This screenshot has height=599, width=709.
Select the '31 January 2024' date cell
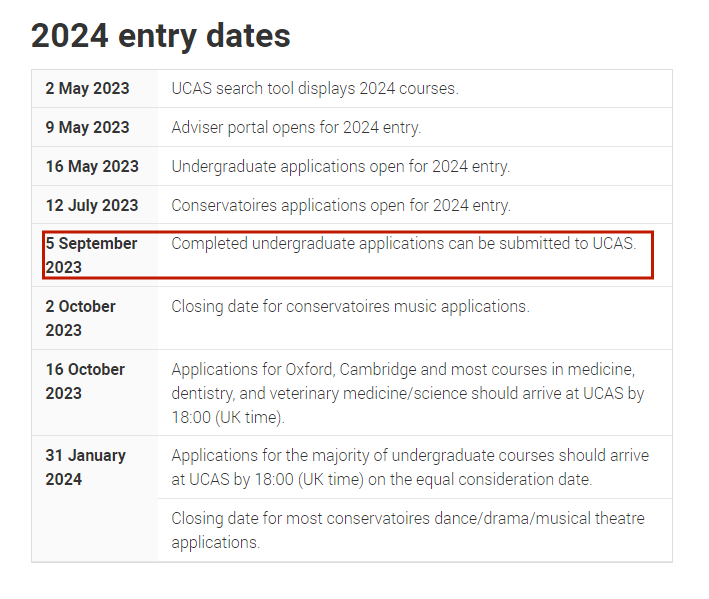[95, 499]
